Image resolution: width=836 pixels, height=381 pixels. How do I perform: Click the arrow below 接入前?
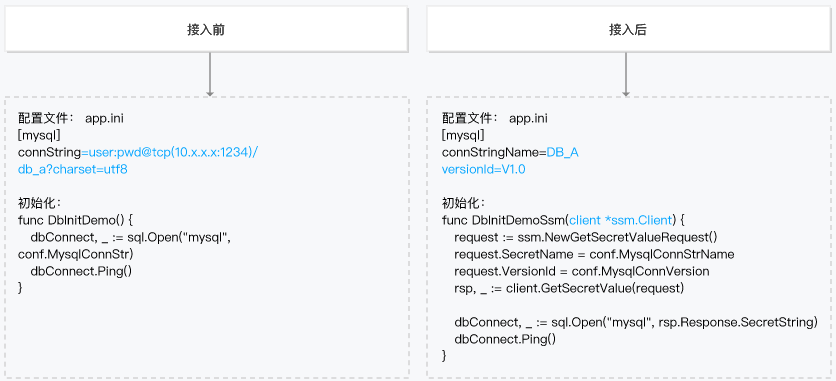pos(210,74)
